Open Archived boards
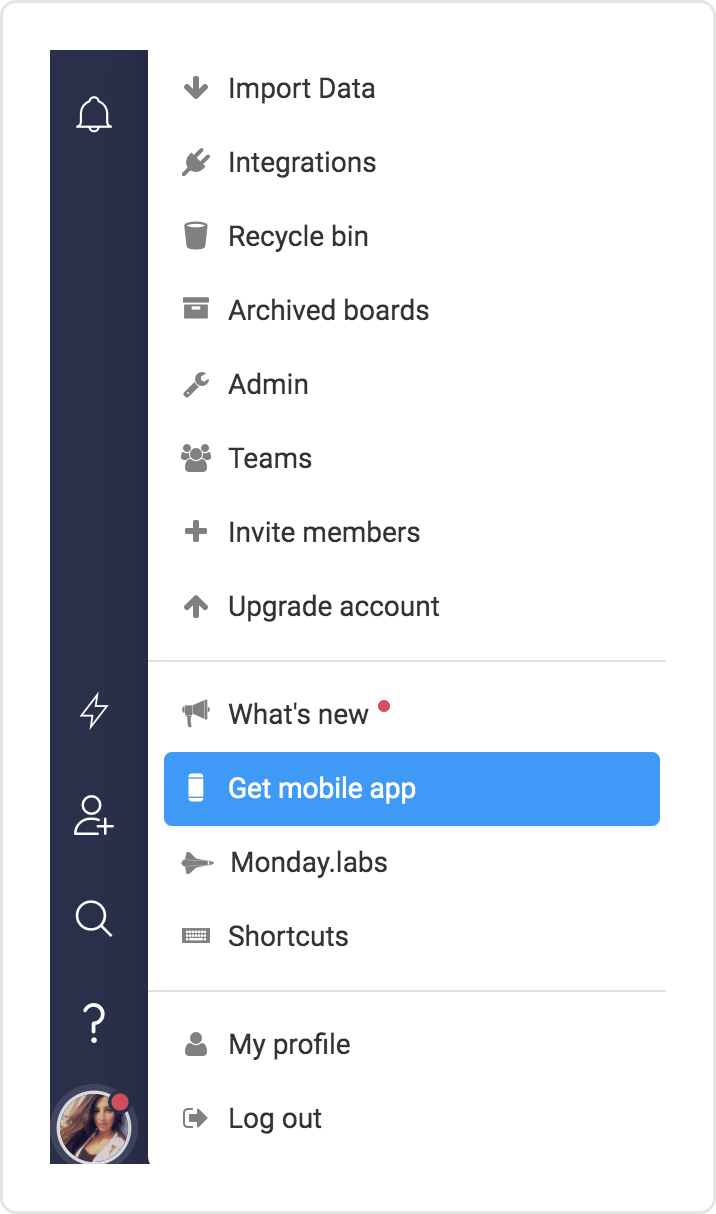Screen dimensions: 716x1214 pyautogui.click(x=328, y=310)
